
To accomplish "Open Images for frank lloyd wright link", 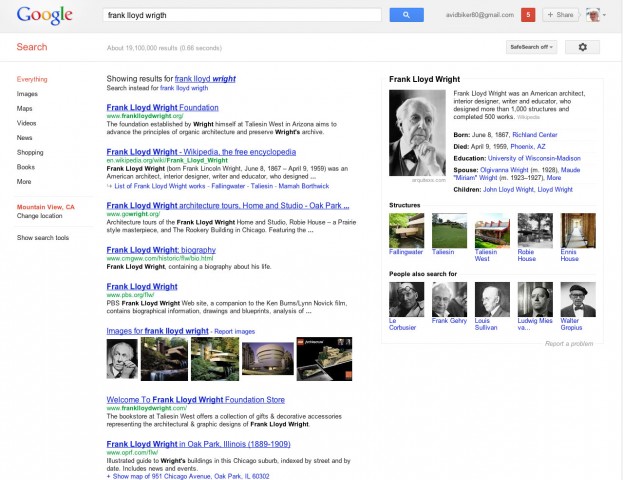I will pyautogui.click(x=157, y=331).
